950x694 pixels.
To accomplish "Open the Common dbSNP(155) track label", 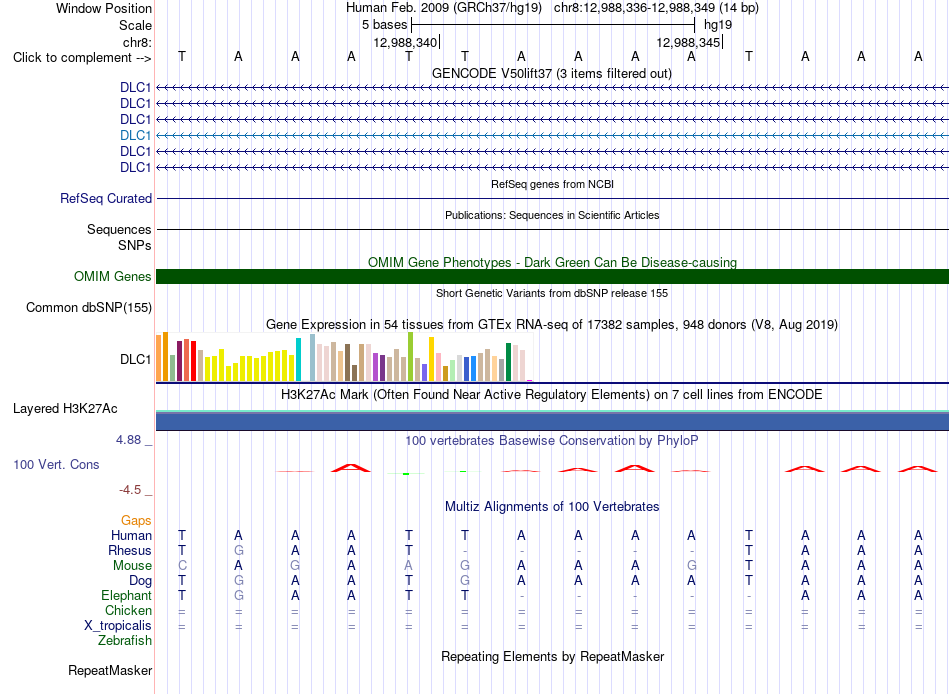I will coord(89,307).
